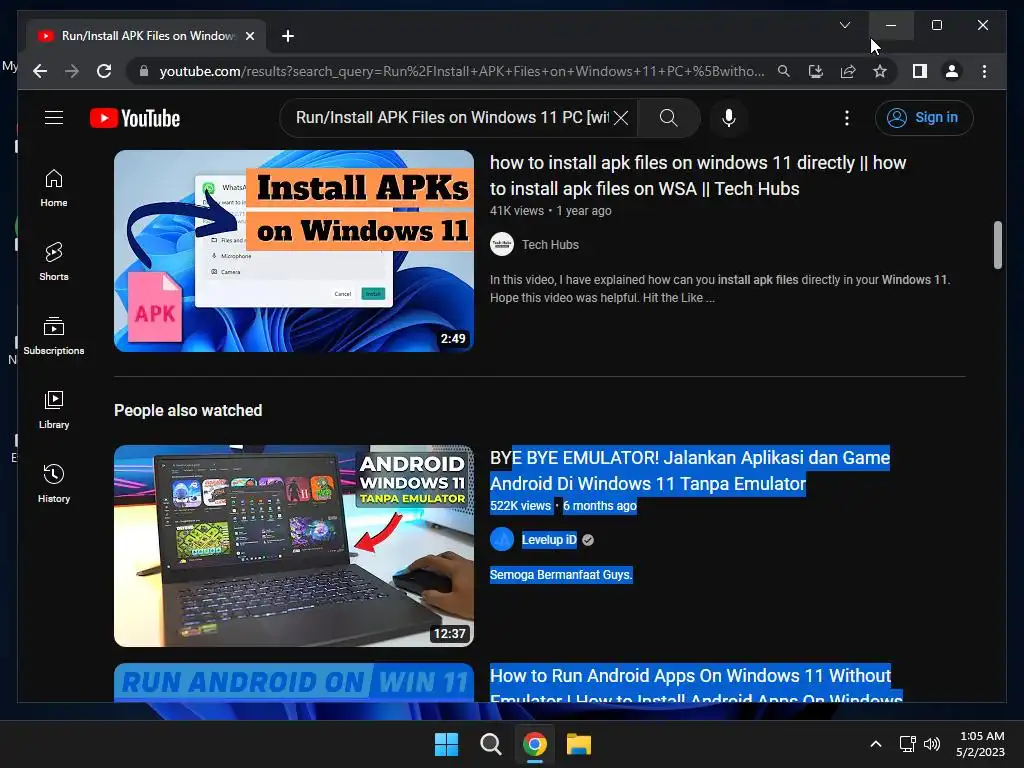Open the Windows Start menu

(x=447, y=744)
